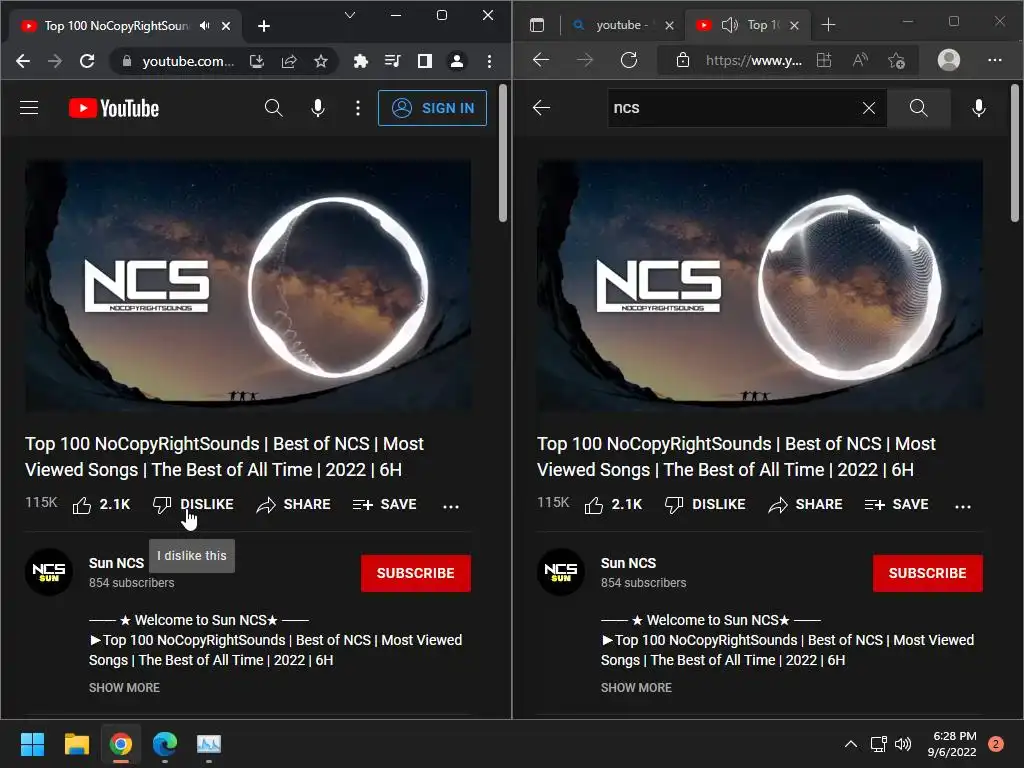Image resolution: width=1024 pixels, height=768 pixels.
Task: Open Sun NCS channel avatar in Chrome
Action: [x=49, y=572]
